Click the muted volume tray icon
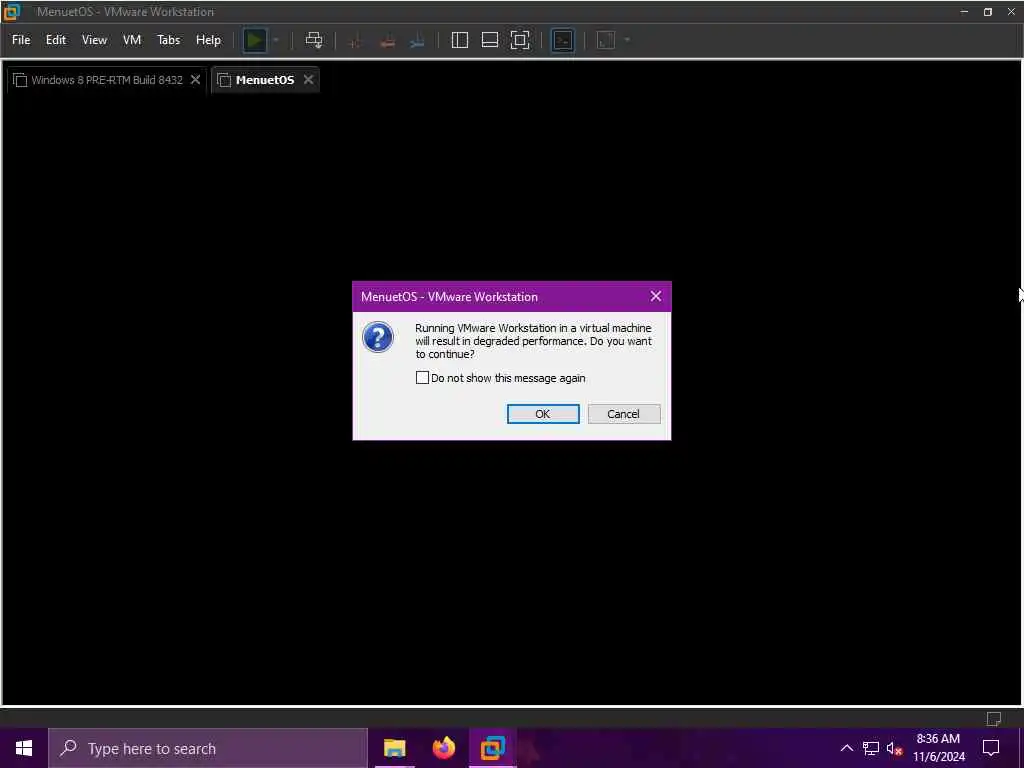Viewport: 1024px width, 768px height. 894,749
